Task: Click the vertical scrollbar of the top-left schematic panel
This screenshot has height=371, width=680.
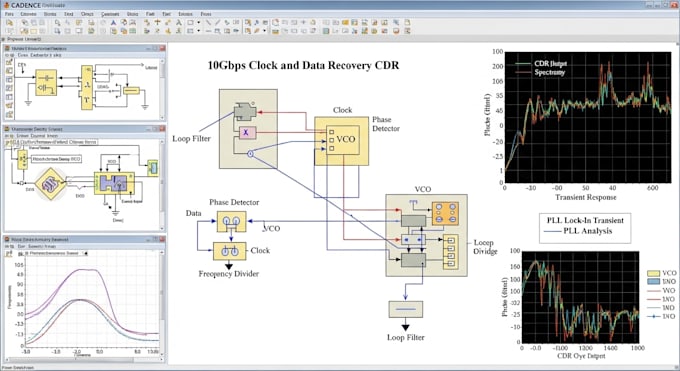Action: coord(163,89)
